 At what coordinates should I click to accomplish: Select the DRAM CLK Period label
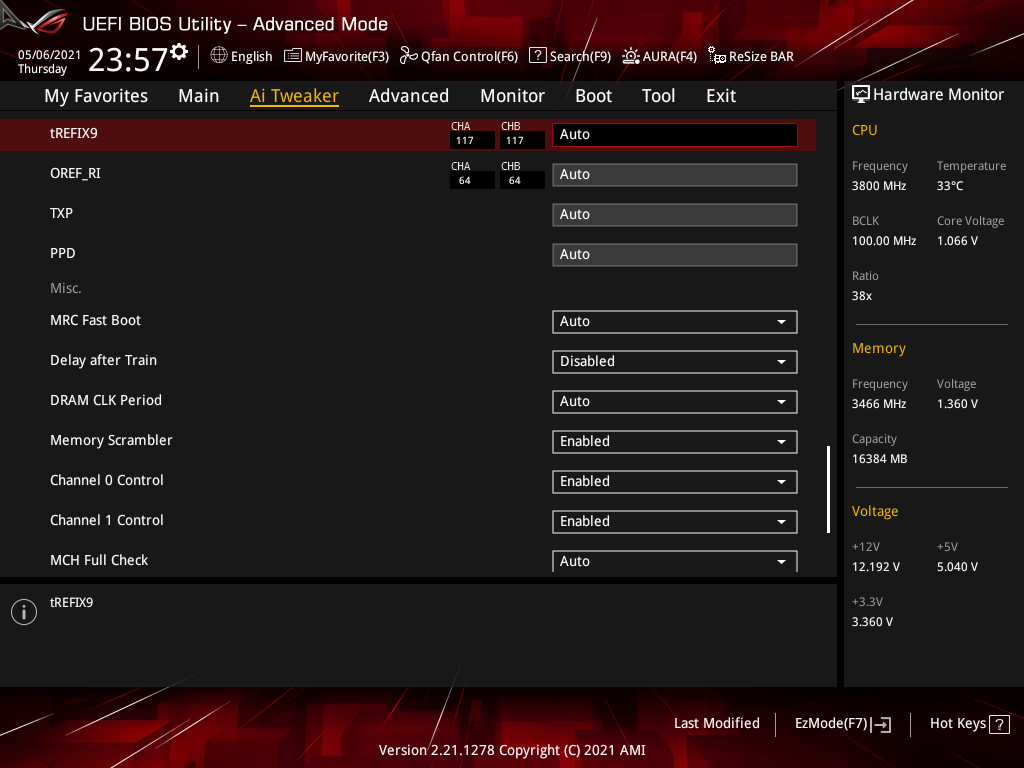(x=106, y=400)
